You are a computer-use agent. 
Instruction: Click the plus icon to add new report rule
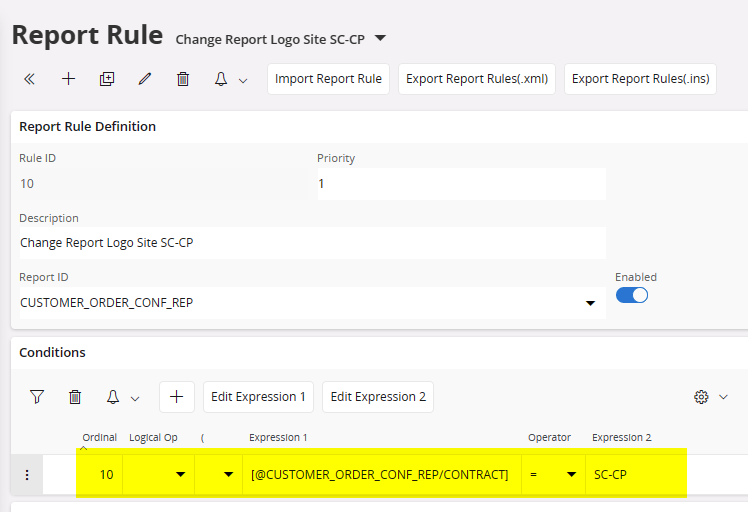68,79
